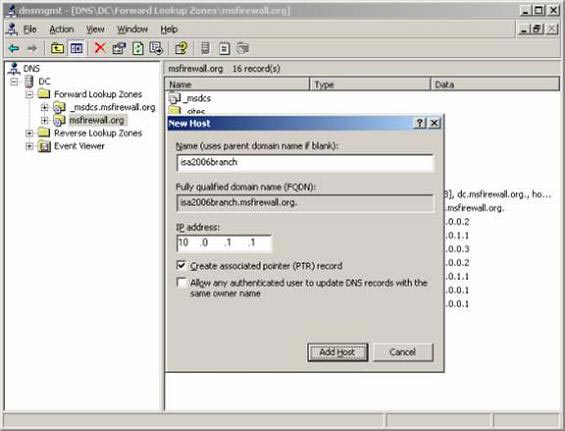The width and height of the screenshot is (565, 431).
Task: Select Event Viewer label in tree
Action: point(79,146)
